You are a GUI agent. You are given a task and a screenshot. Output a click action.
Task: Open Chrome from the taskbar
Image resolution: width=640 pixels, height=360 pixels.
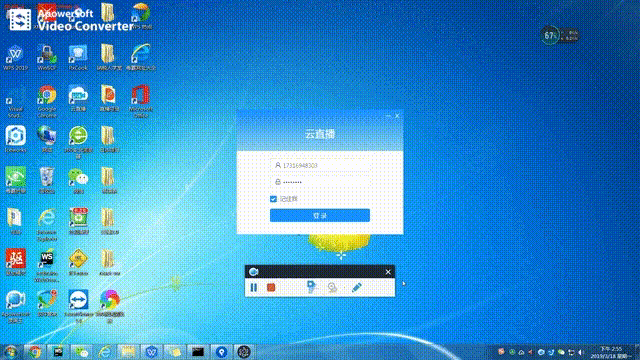coord(35,351)
